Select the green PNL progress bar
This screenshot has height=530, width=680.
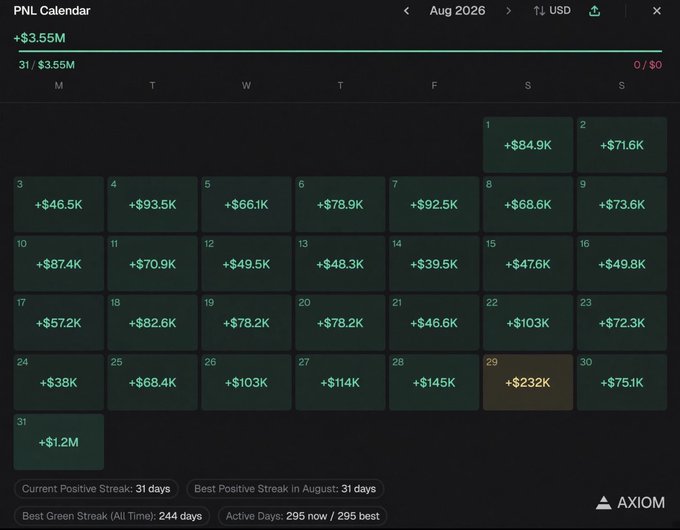340,51
